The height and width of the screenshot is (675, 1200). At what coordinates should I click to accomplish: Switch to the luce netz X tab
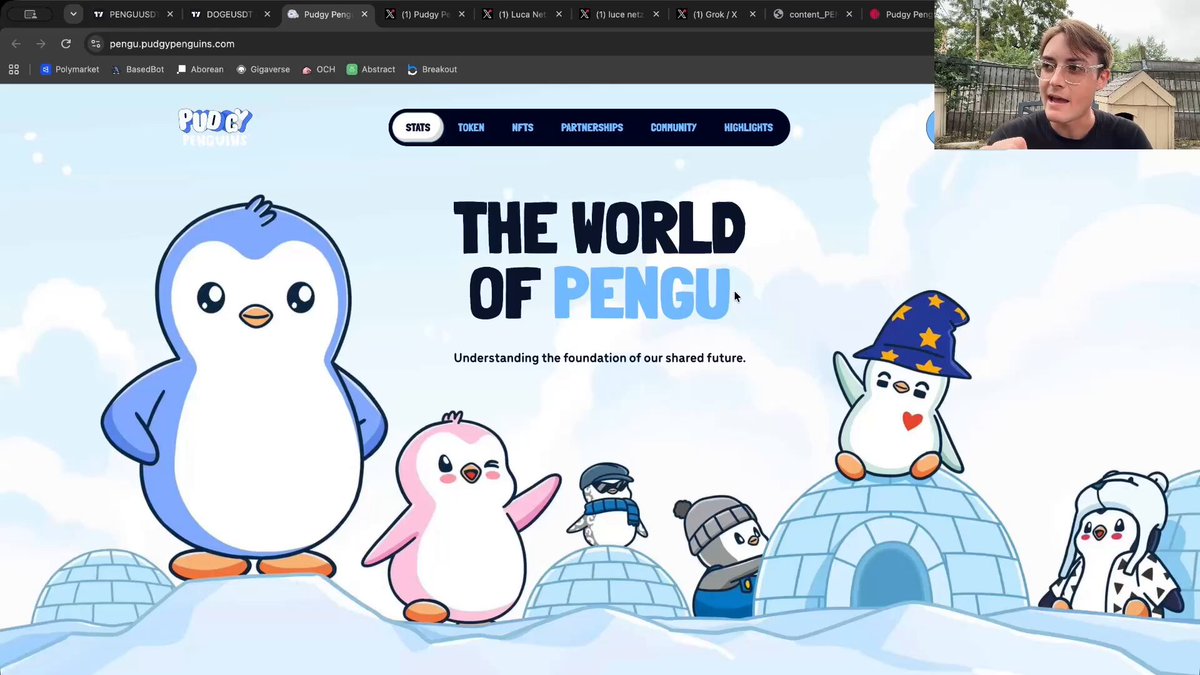tap(619, 14)
